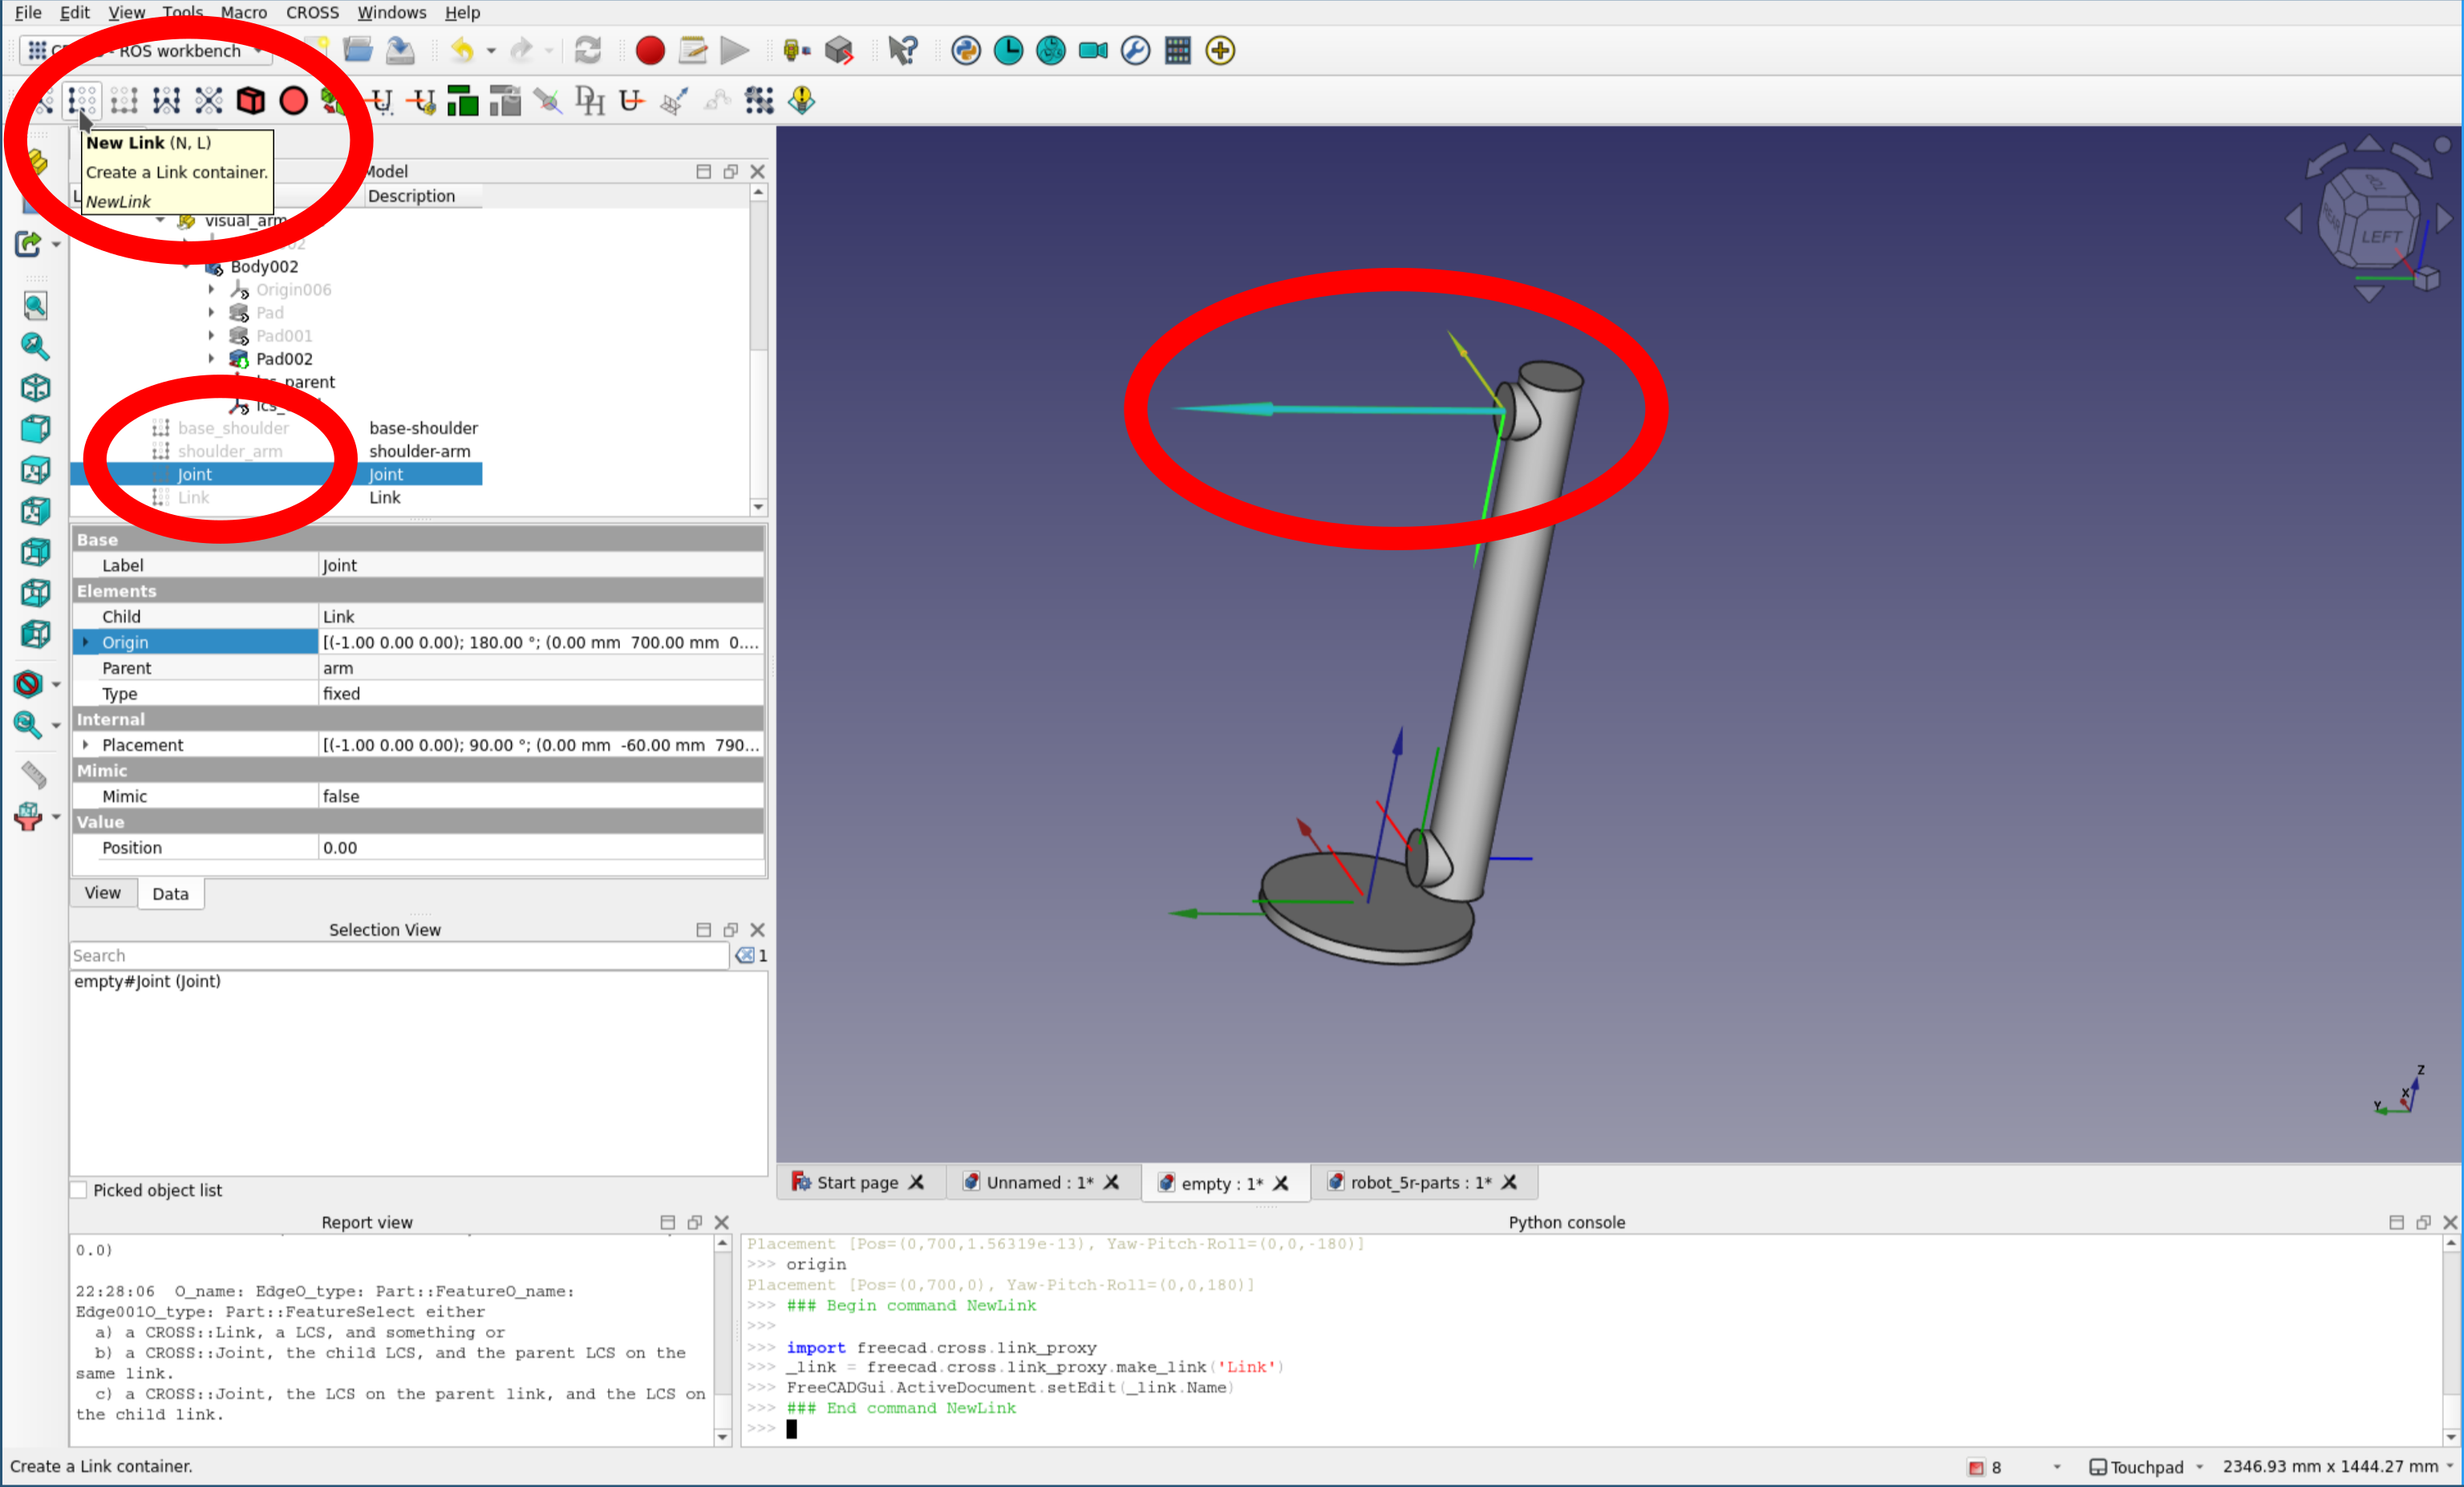The width and height of the screenshot is (2464, 1487).
Task: Click the yellow lightbulb icon
Action: 802,100
